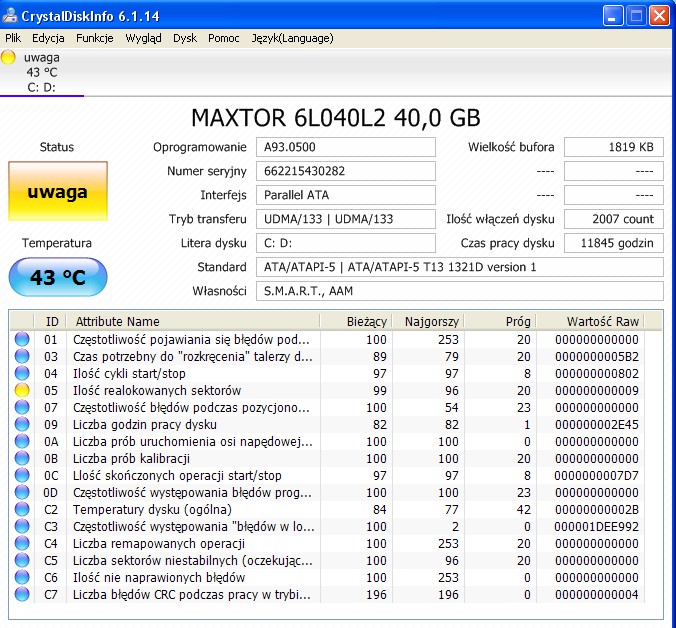Image resolution: width=676 pixels, height=628 pixels.
Task: Click the 43 °C temperature button
Action: click(x=58, y=277)
